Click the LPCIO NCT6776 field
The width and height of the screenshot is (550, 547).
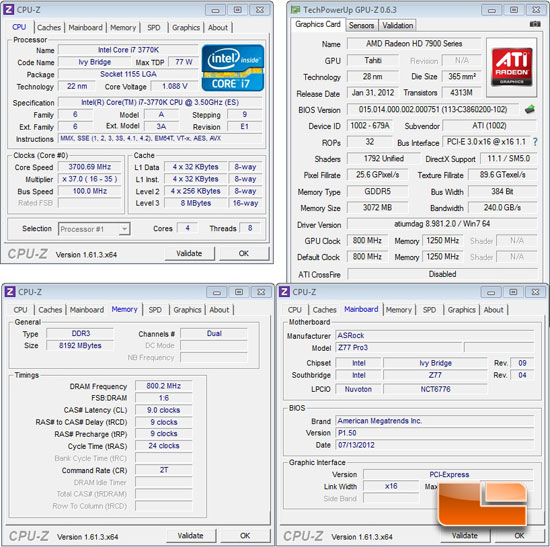pos(435,389)
